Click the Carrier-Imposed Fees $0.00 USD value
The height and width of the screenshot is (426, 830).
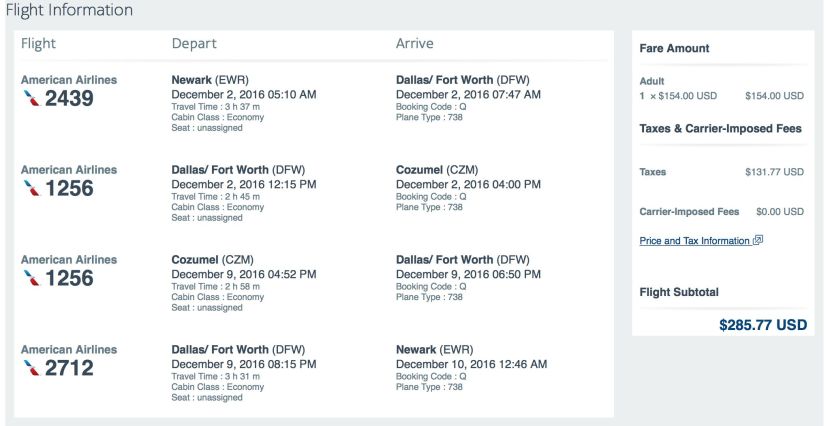pyautogui.click(x=780, y=212)
